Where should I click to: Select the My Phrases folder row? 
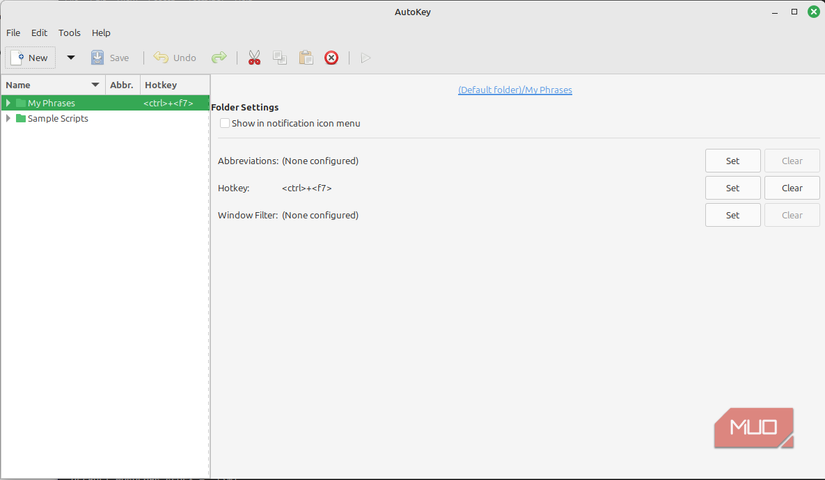[105, 103]
